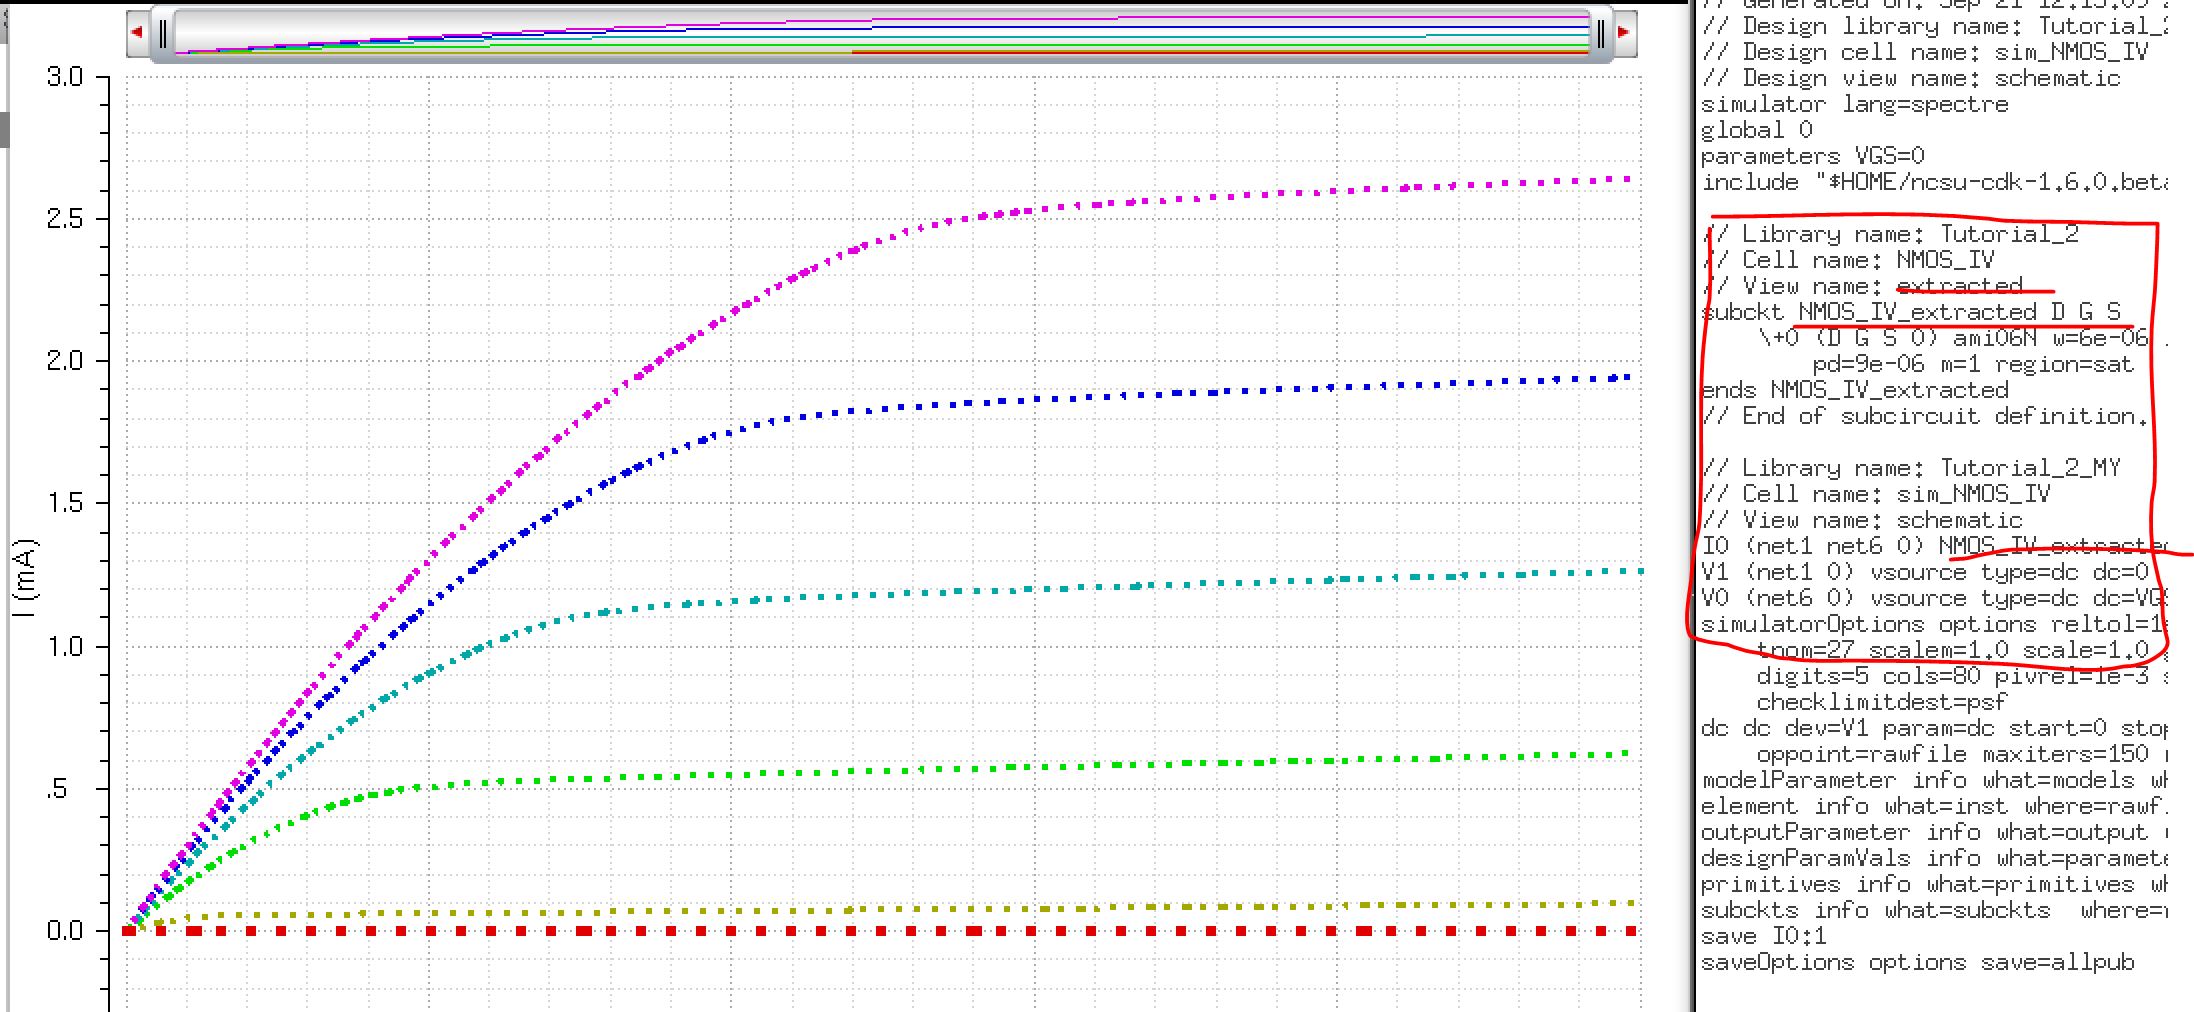2194x1012 pixels.
Task: Click the 'tnom=27 scalem=1.0' line
Action: (x=1962, y=651)
